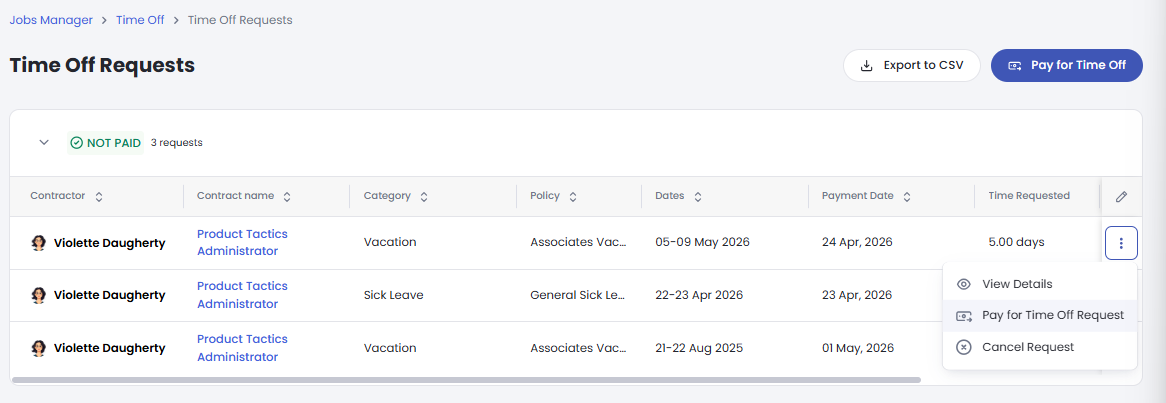Sort table by Category column
Screen dimensions: 1166x403
click(424, 197)
